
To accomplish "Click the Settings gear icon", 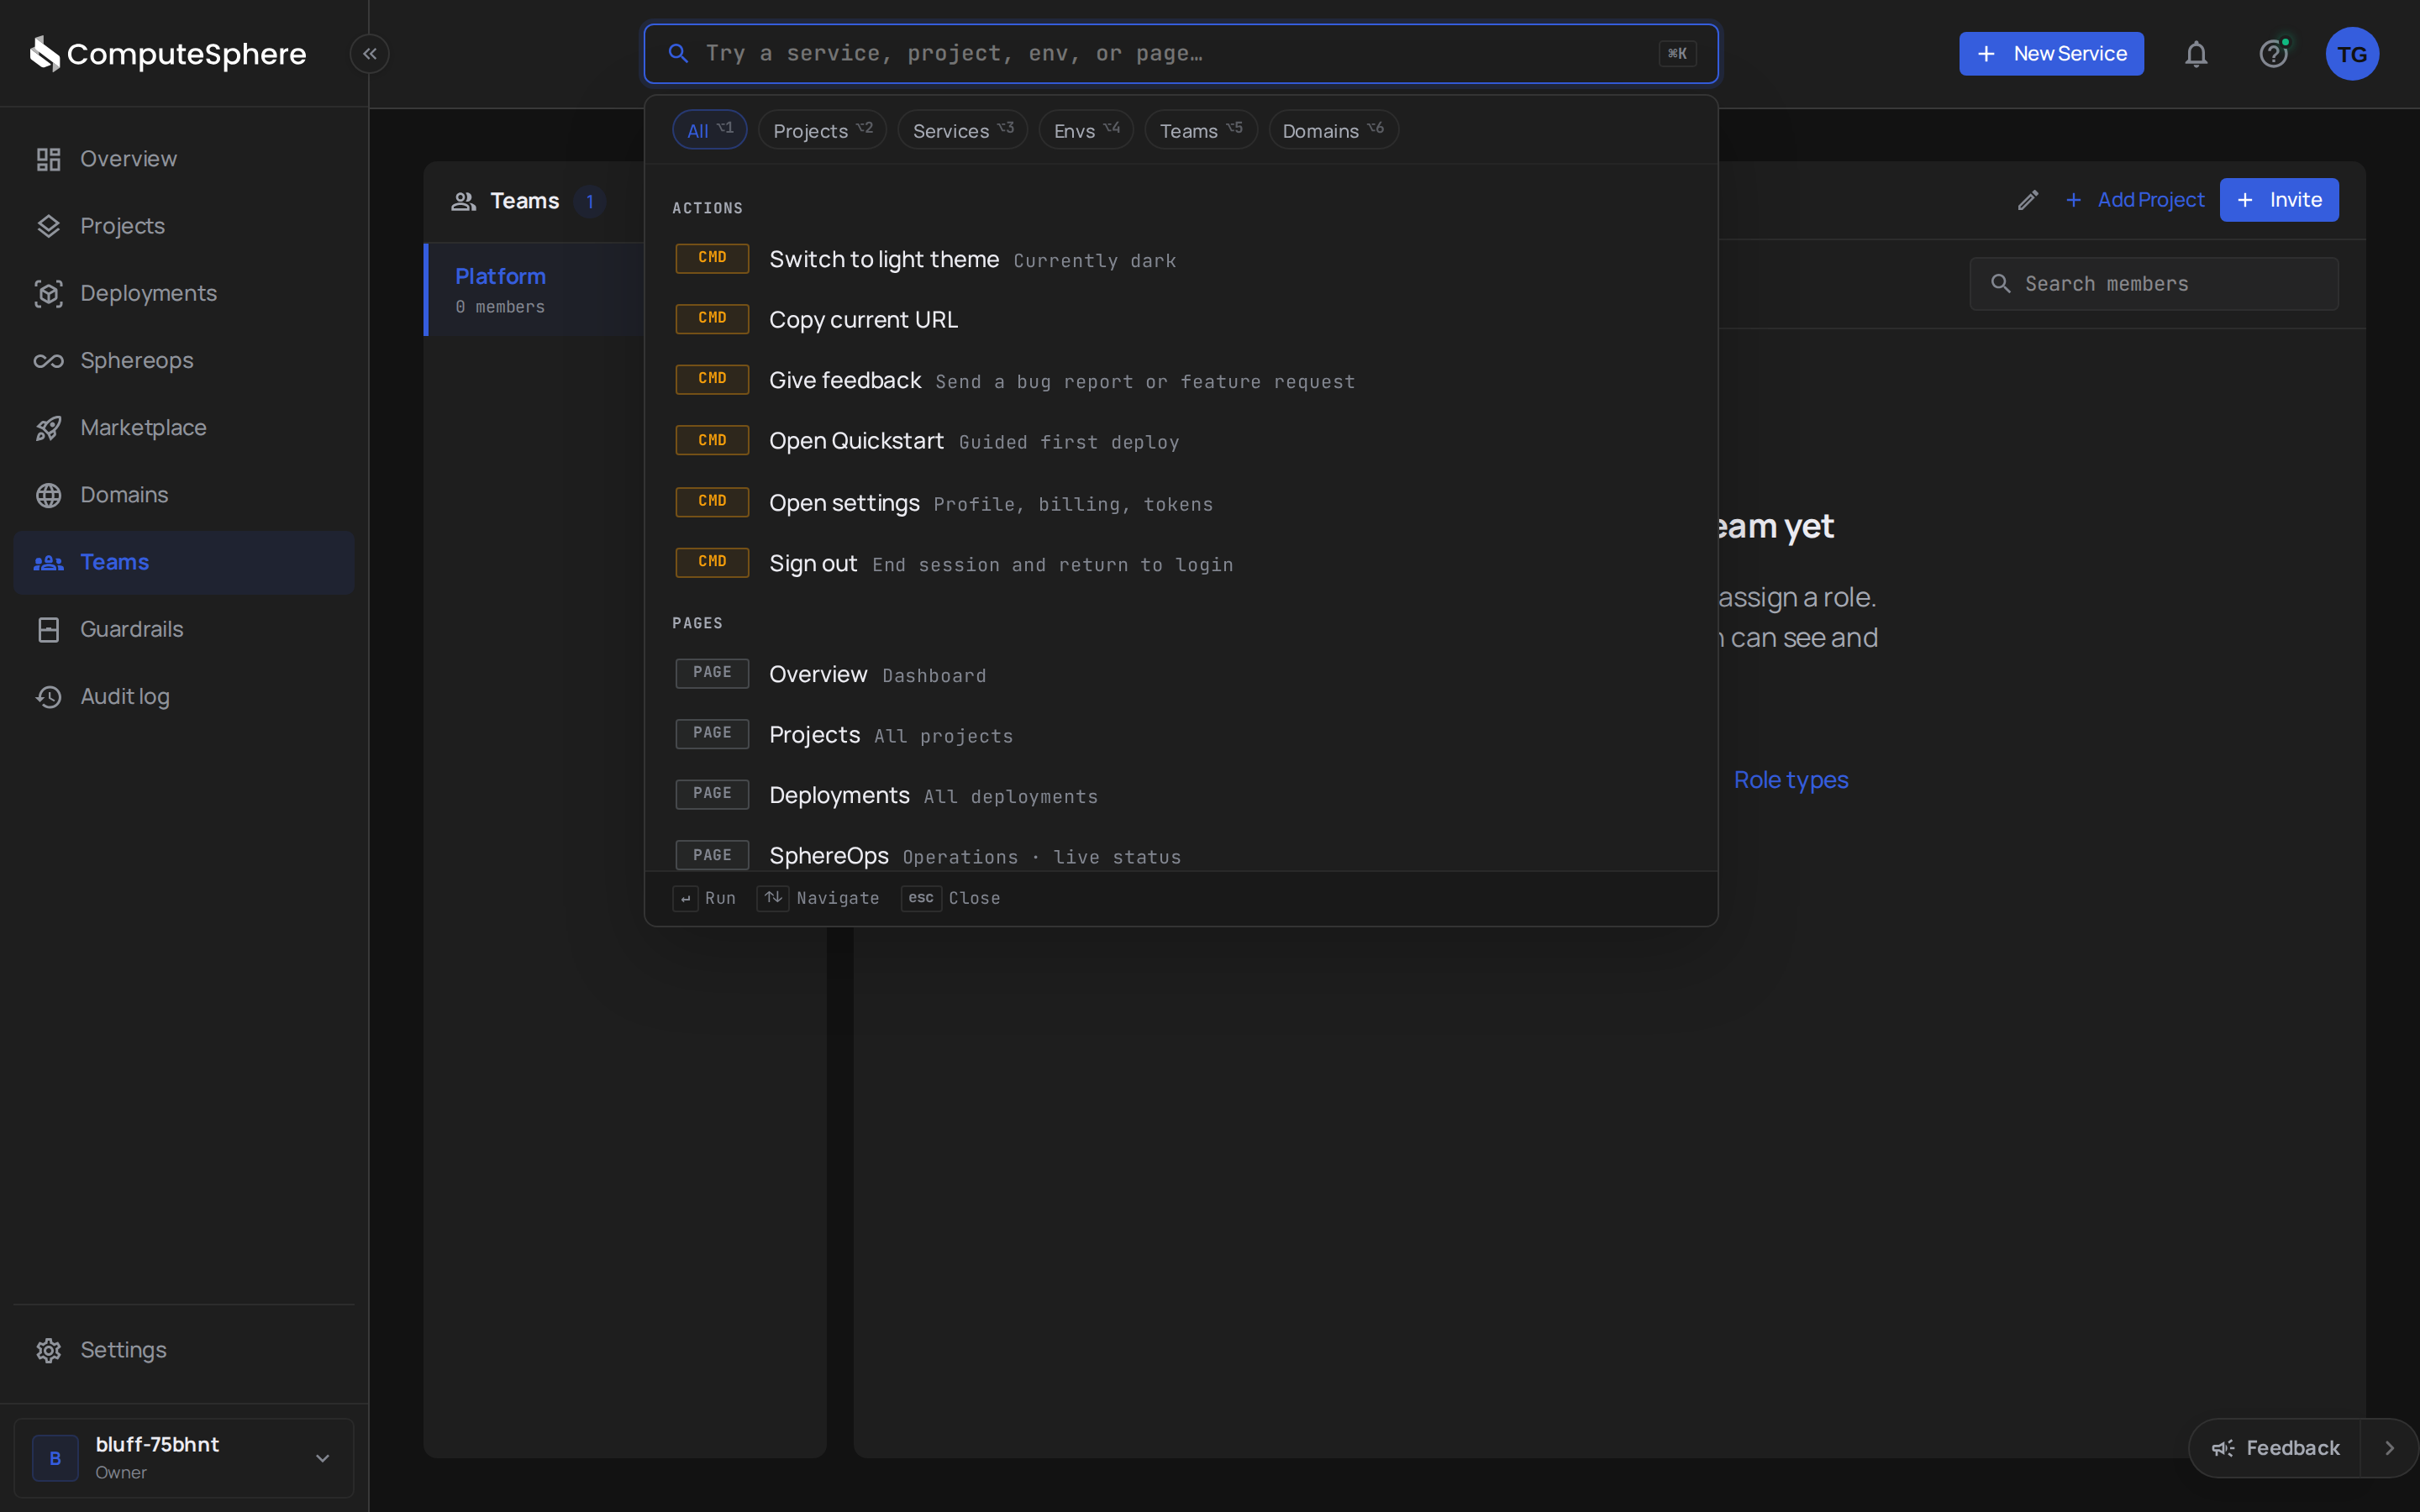I will click(48, 1350).
